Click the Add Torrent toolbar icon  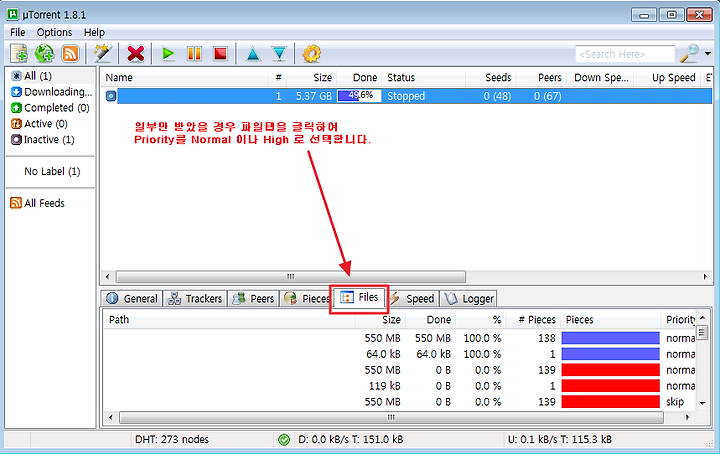(x=19, y=54)
